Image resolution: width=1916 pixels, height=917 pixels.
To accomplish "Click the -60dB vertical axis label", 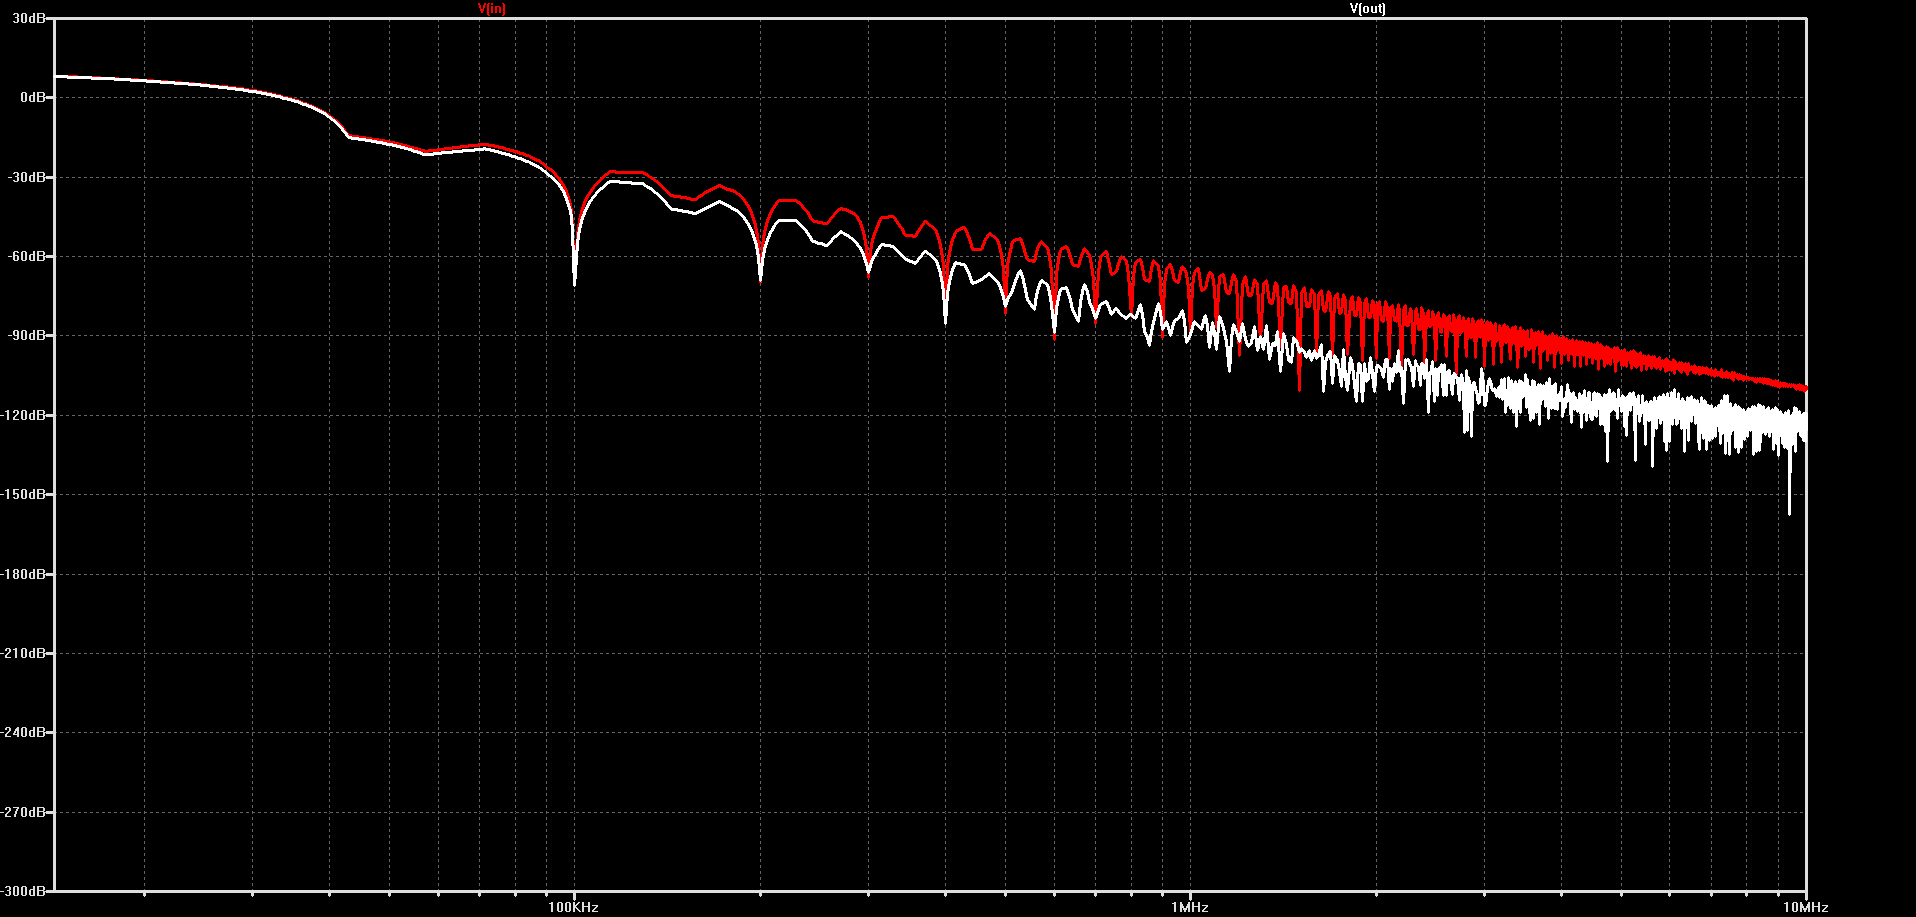I will pyautogui.click(x=26, y=256).
